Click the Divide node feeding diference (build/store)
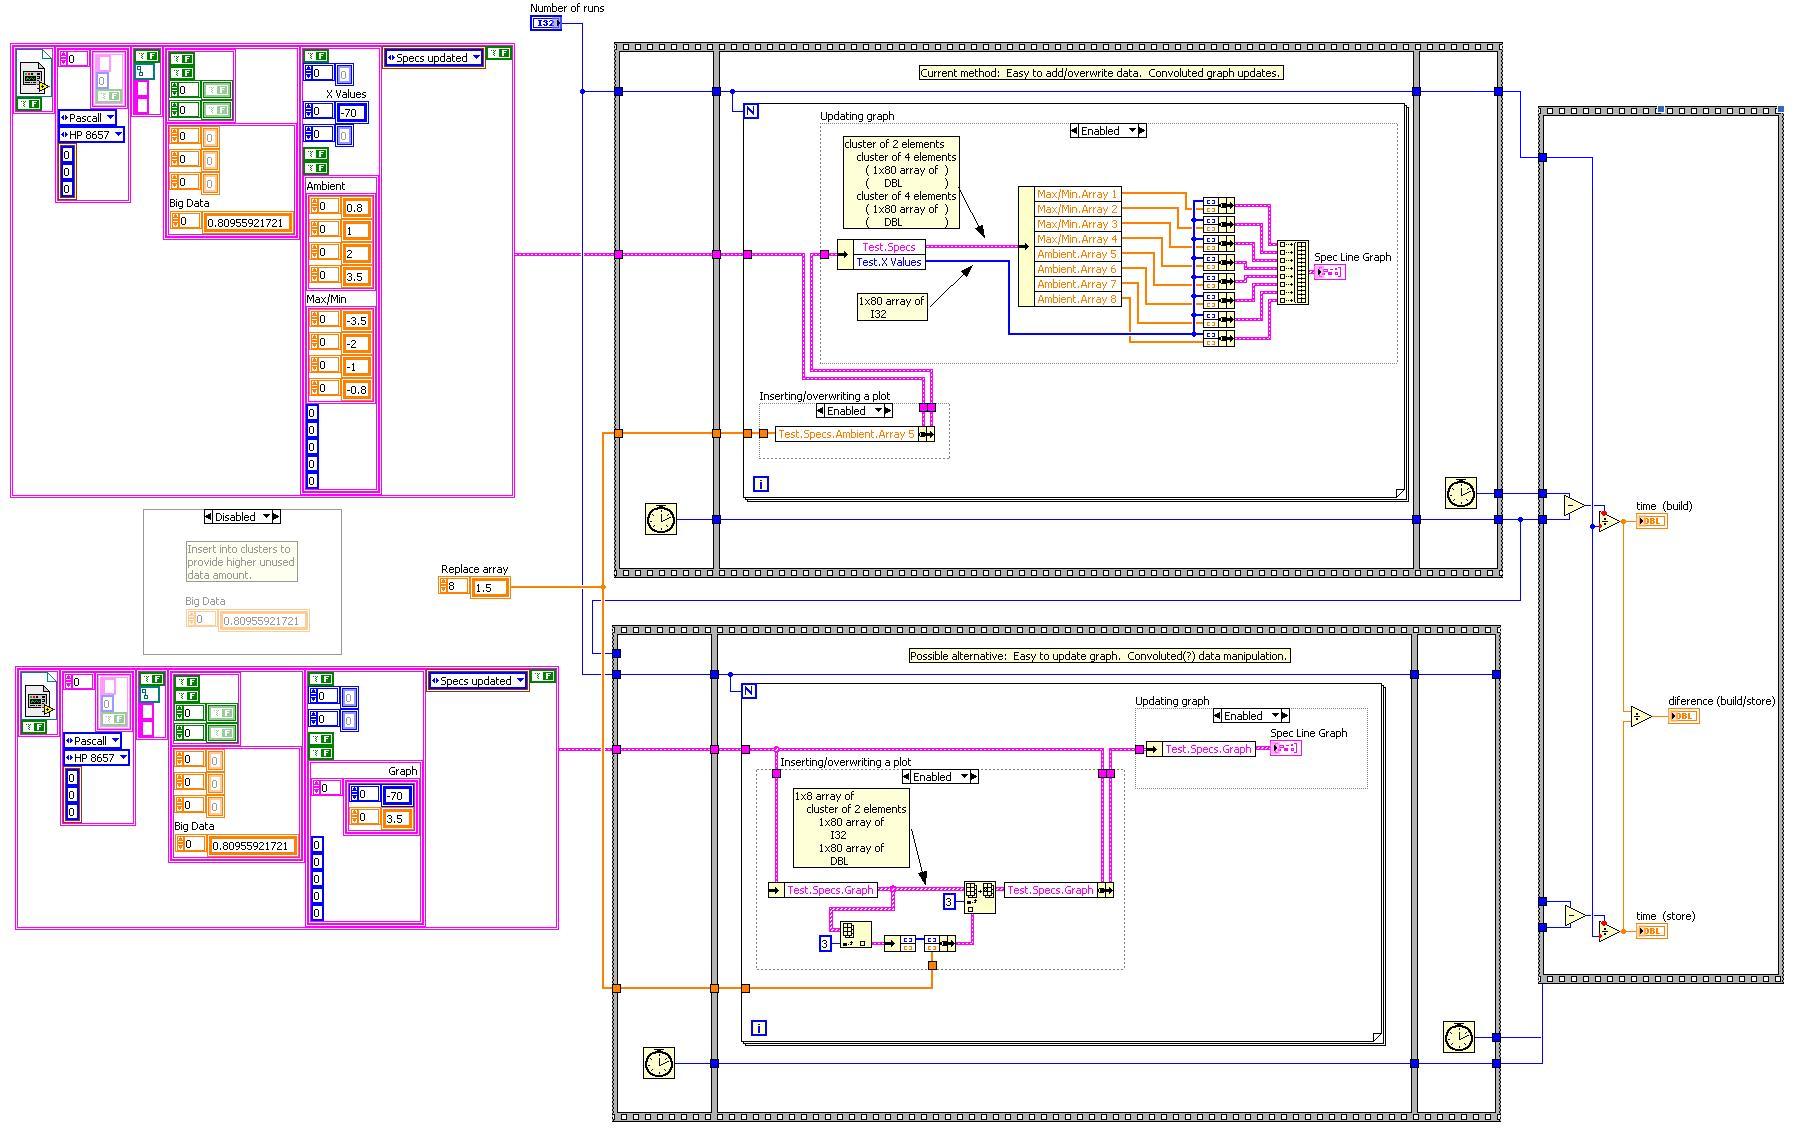This screenshot has height=1138, width=1806. (1640, 716)
